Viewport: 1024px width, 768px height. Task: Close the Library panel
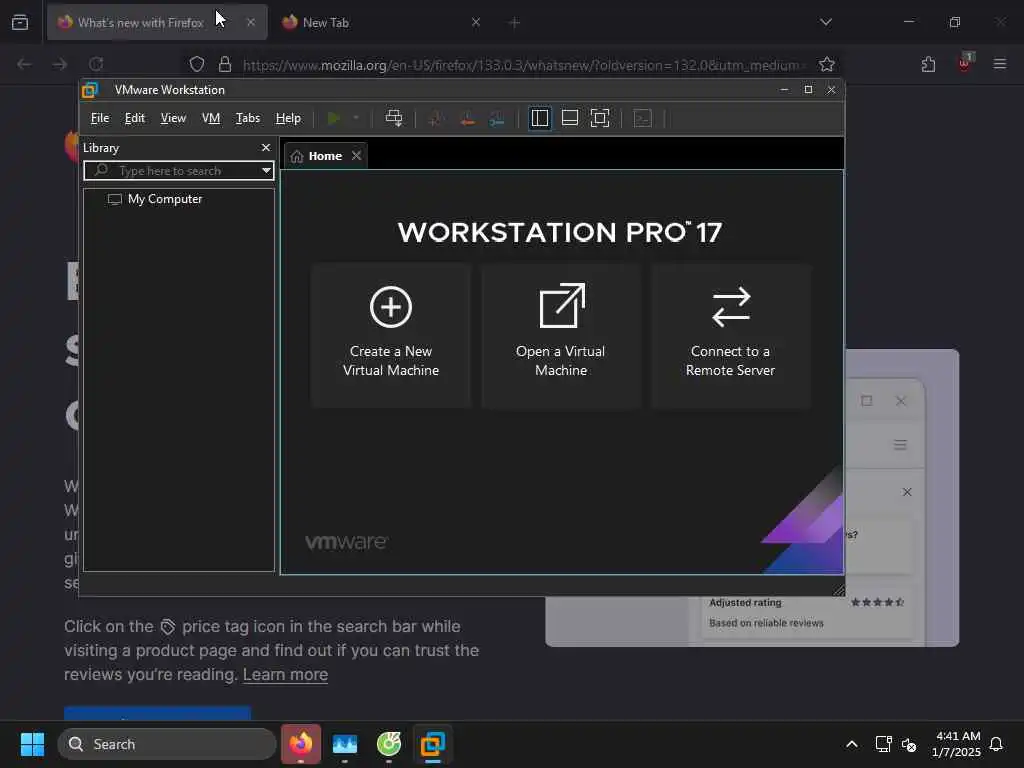point(266,148)
